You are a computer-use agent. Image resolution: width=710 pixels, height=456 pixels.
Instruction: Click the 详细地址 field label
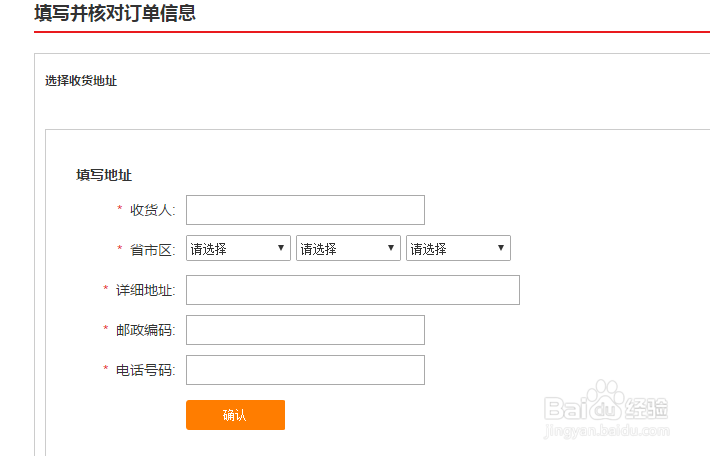tap(145, 290)
